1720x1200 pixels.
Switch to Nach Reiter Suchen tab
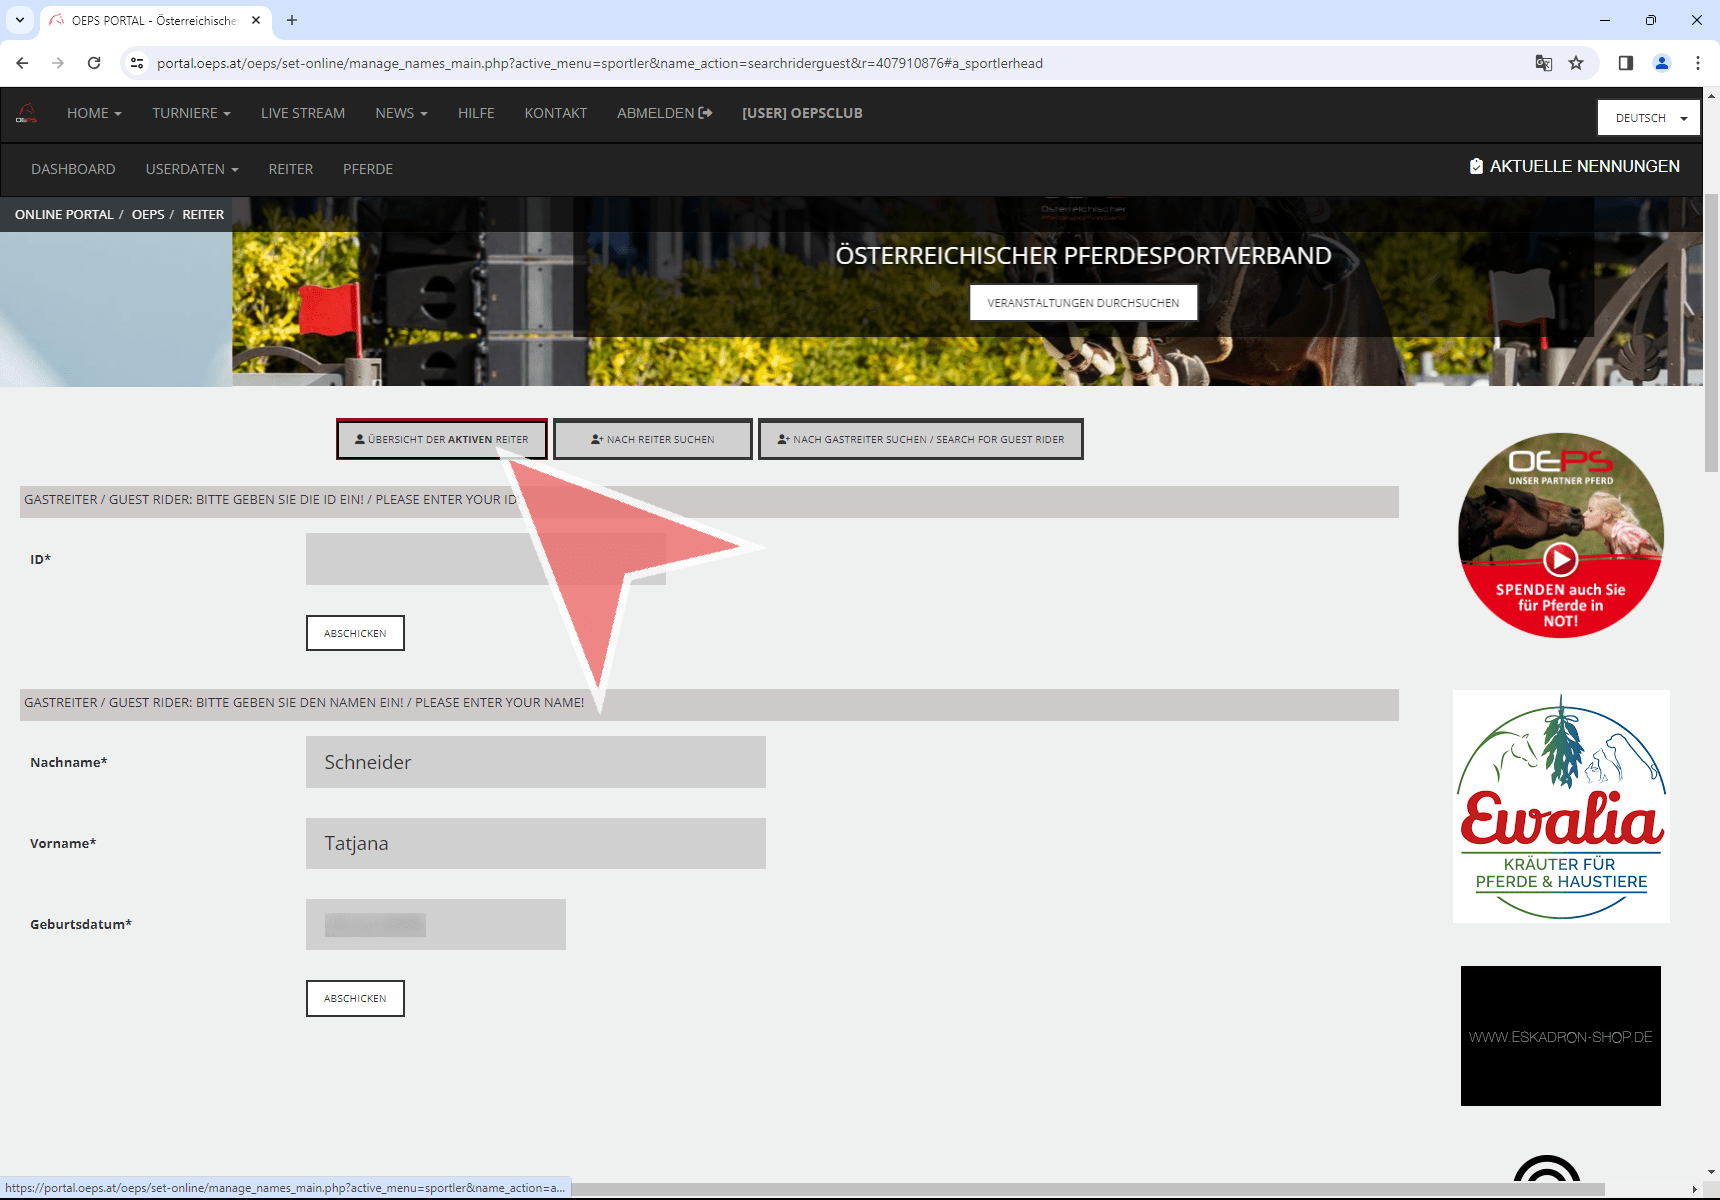[x=652, y=439]
